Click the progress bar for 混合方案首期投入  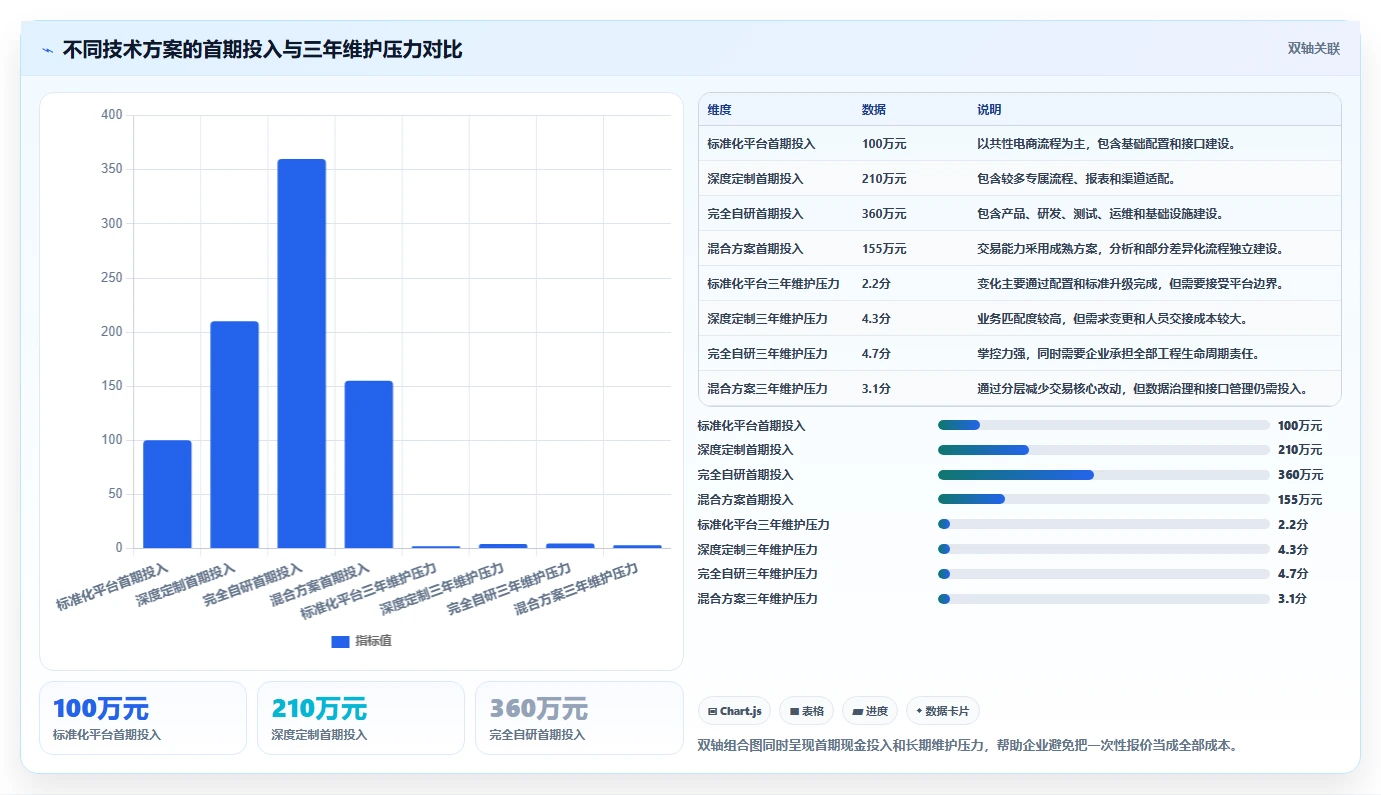(x=1104, y=499)
